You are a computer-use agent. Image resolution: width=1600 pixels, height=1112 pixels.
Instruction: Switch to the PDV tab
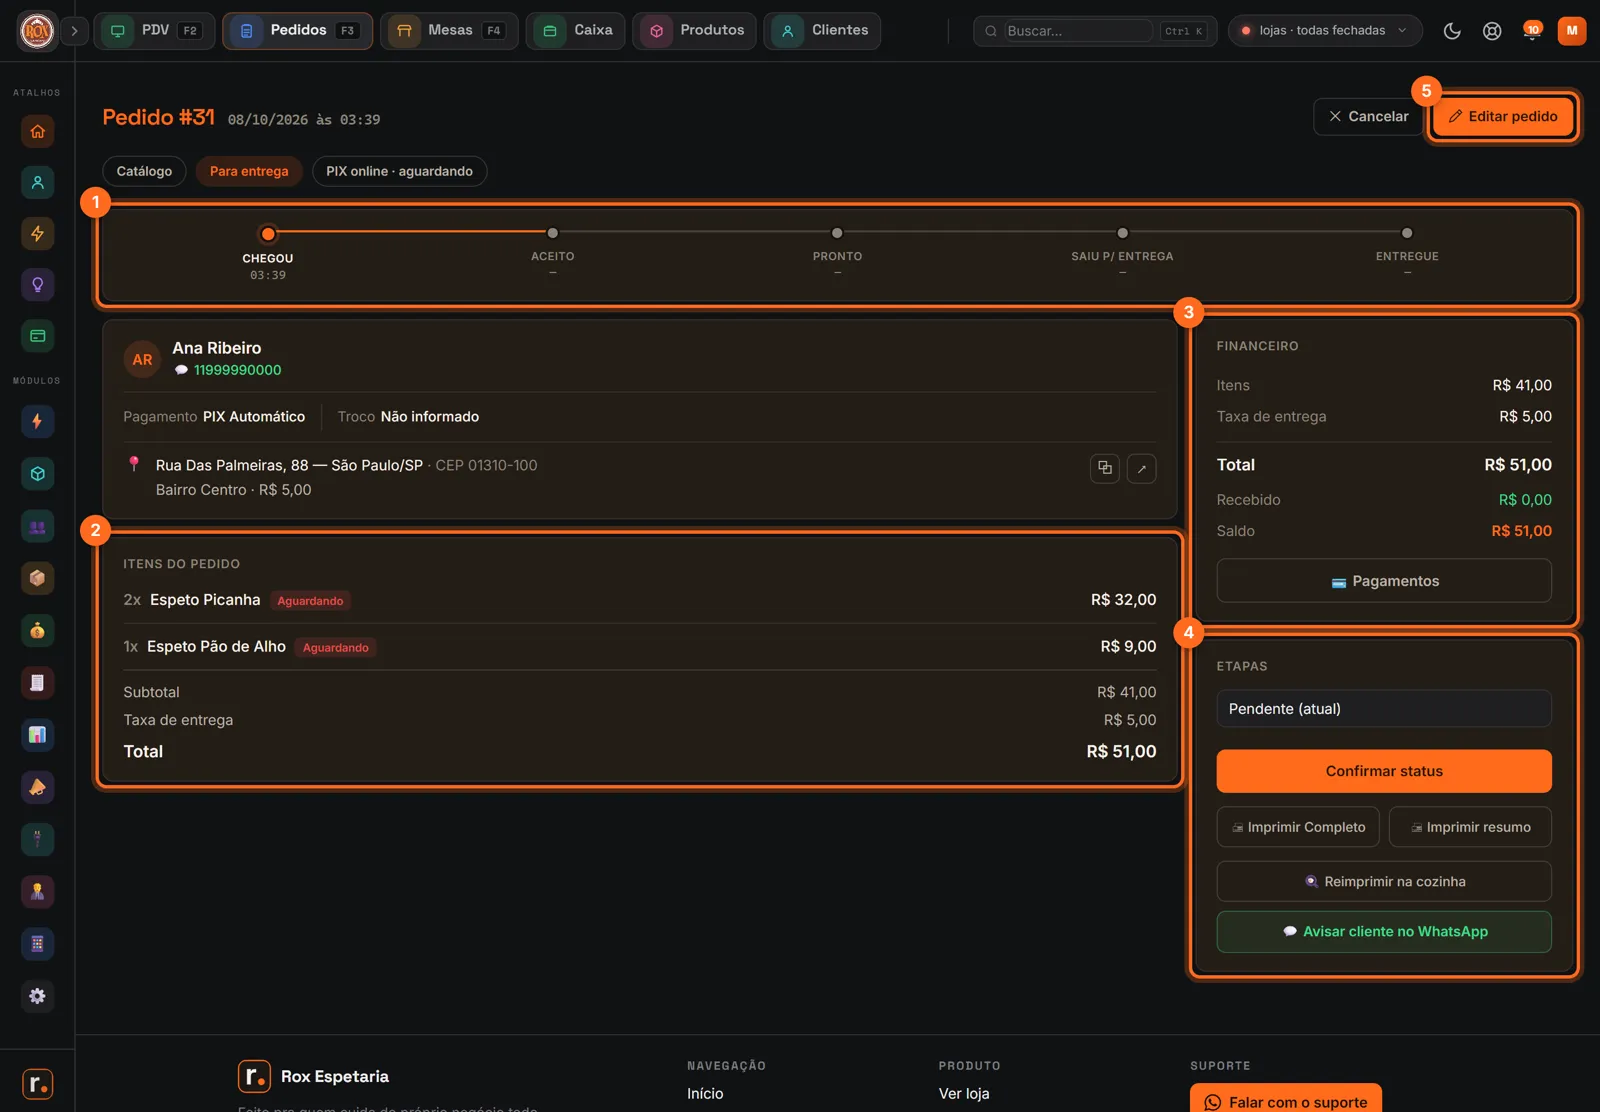tap(155, 31)
